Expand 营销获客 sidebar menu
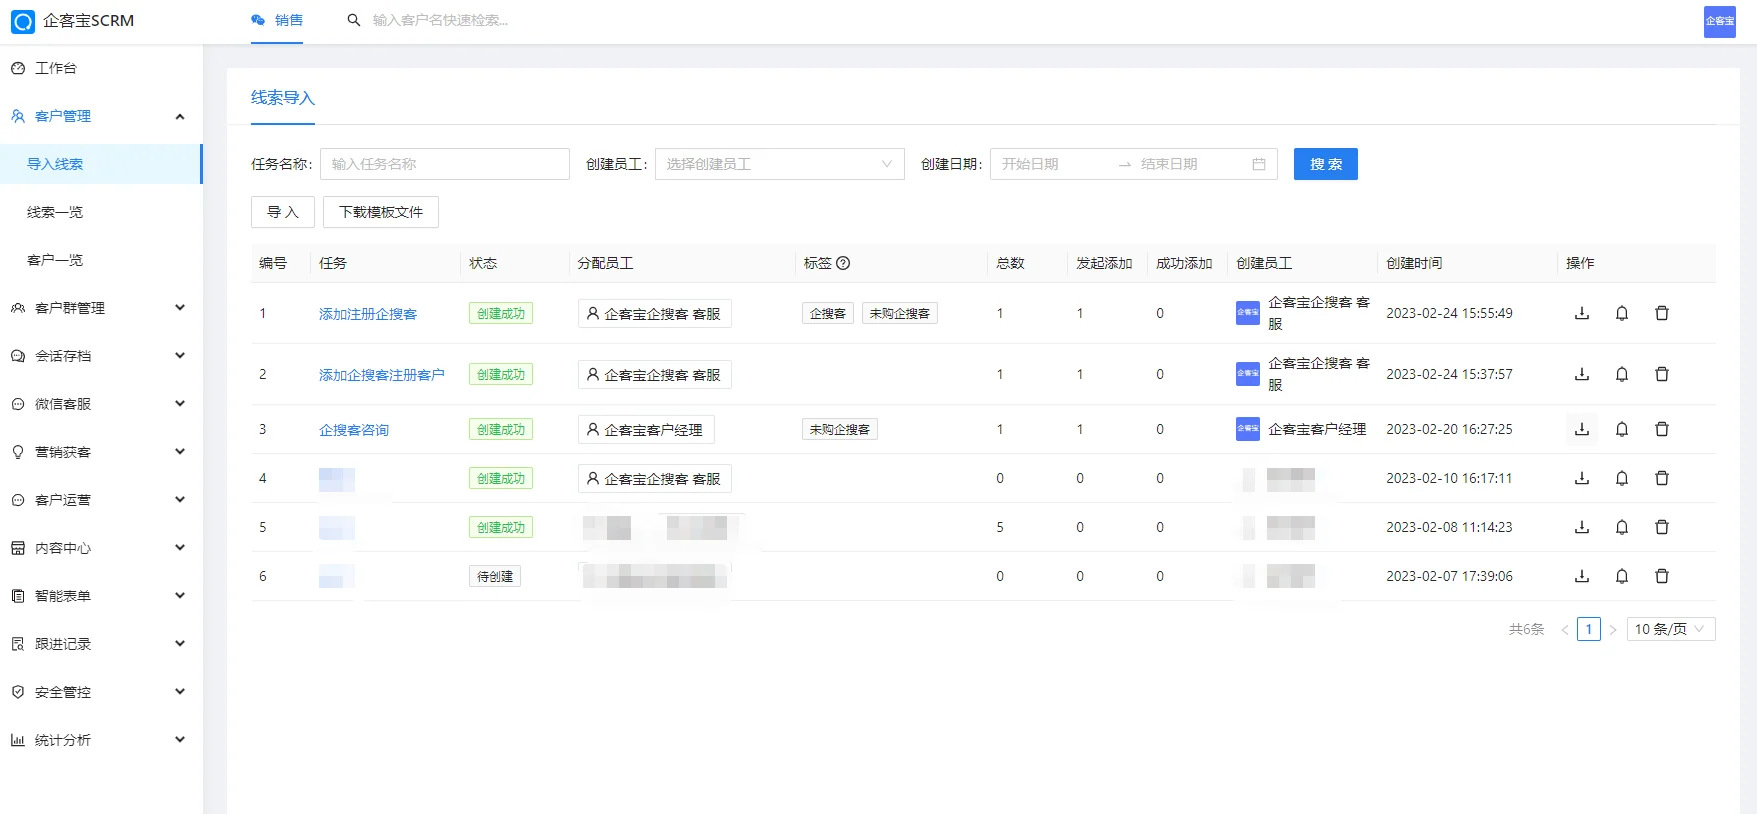The height and width of the screenshot is (814, 1757). [x=101, y=452]
